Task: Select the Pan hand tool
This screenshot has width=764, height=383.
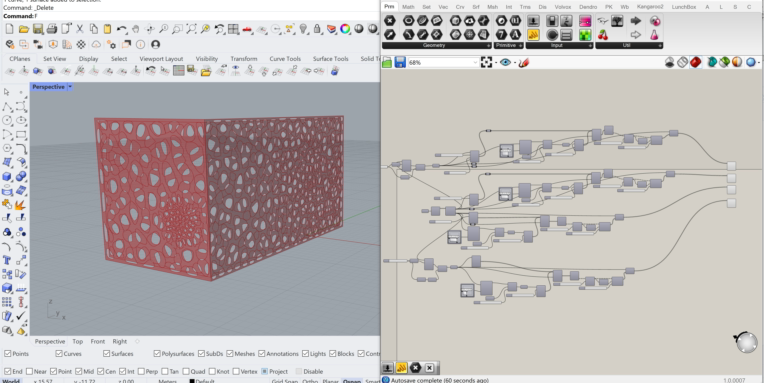Action: pos(136,29)
